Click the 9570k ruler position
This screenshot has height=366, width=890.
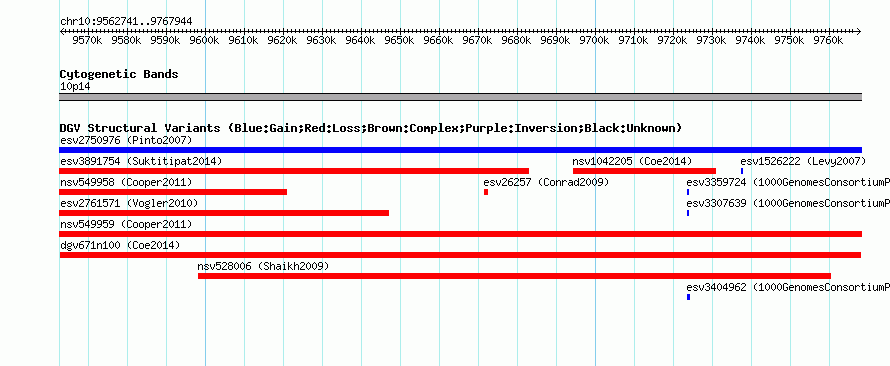pos(88,41)
